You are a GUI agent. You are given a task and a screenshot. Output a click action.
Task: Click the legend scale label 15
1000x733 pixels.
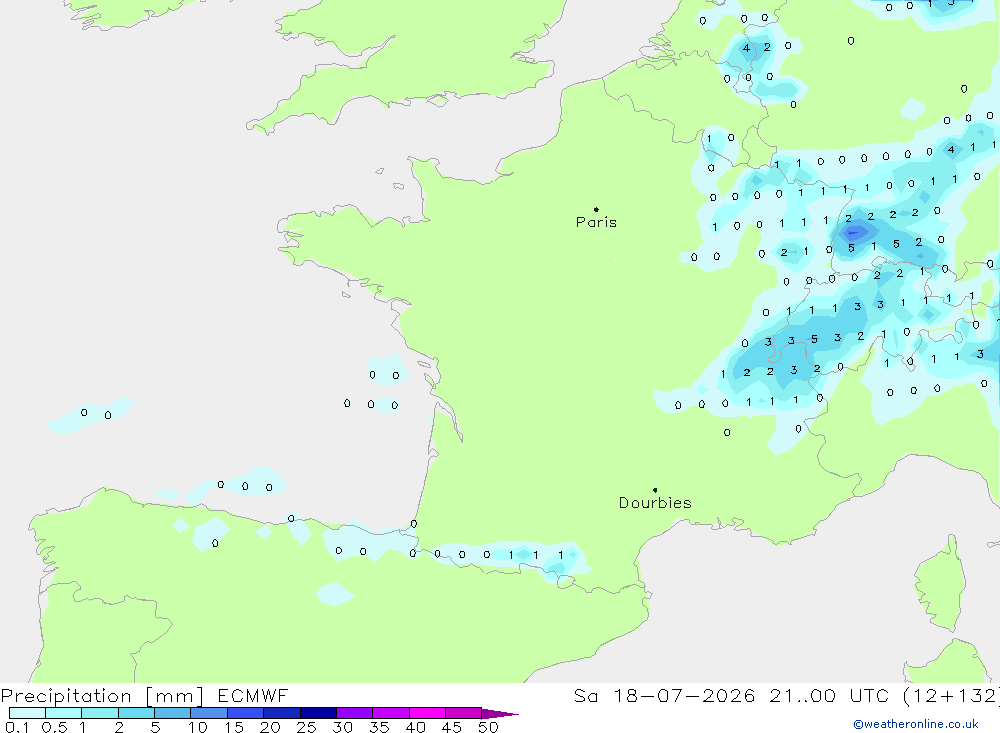233,727
